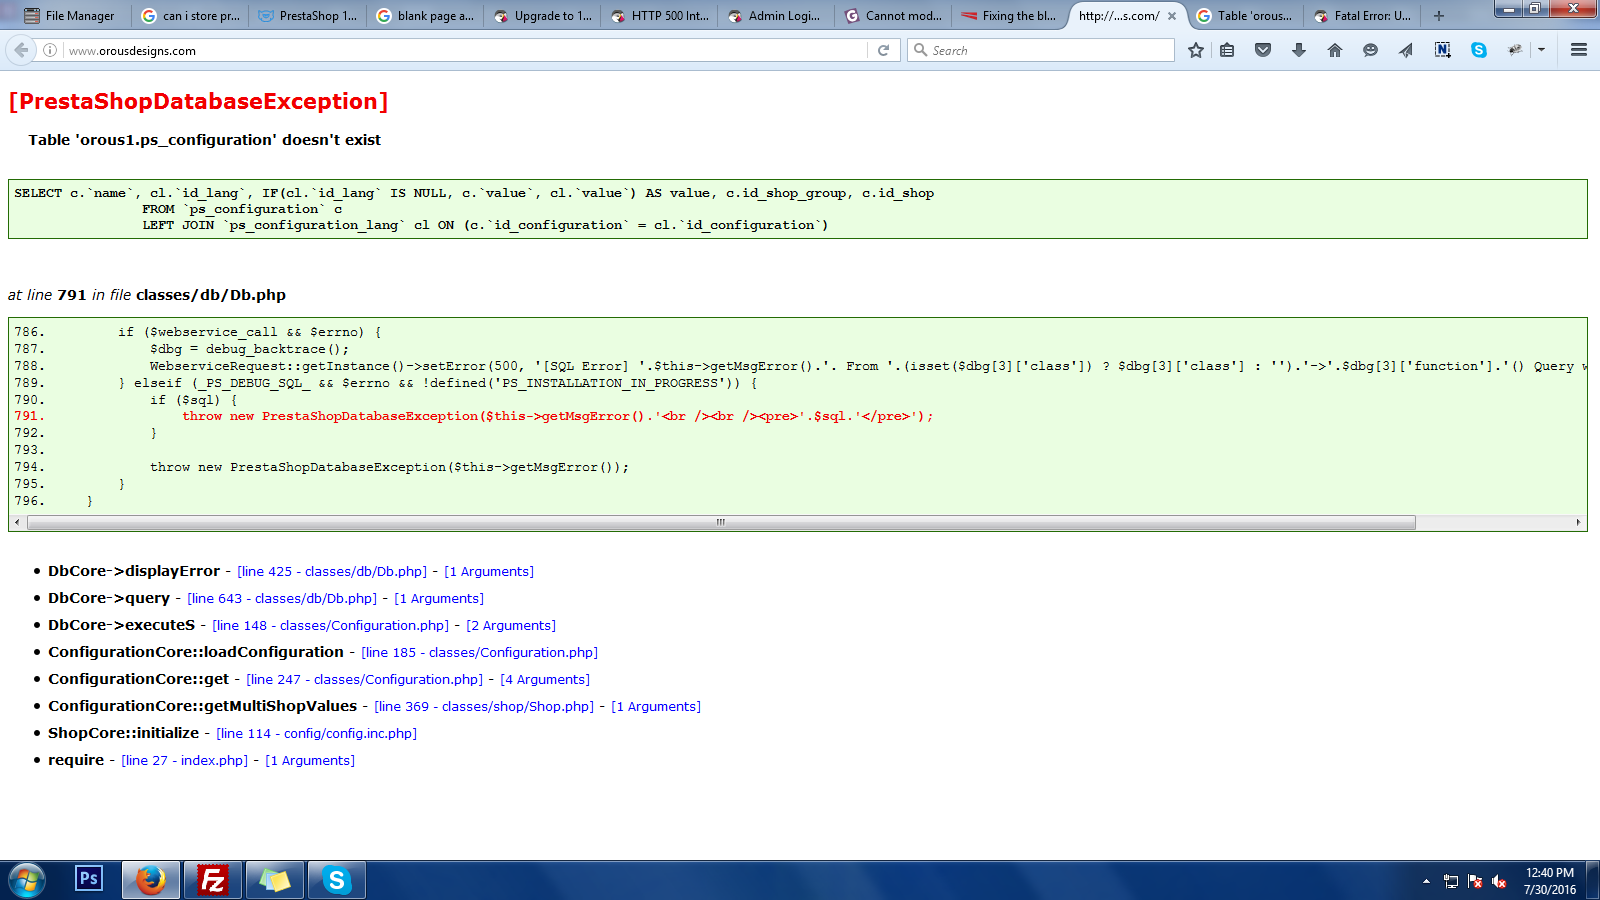Show the bookmarks list icon
The image size is (1600, 900).
(x=1227, y=50)
